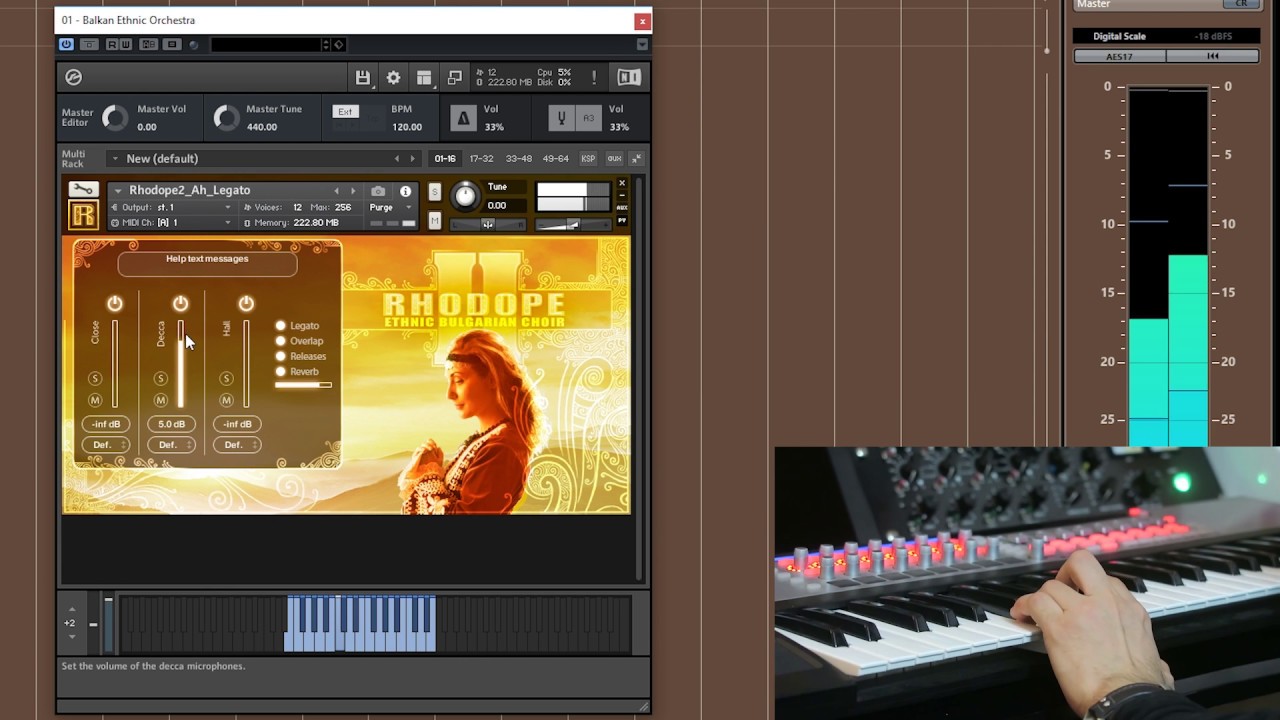
Task: Click the Decca 5.0 dB value field
Action: point(171,424)
